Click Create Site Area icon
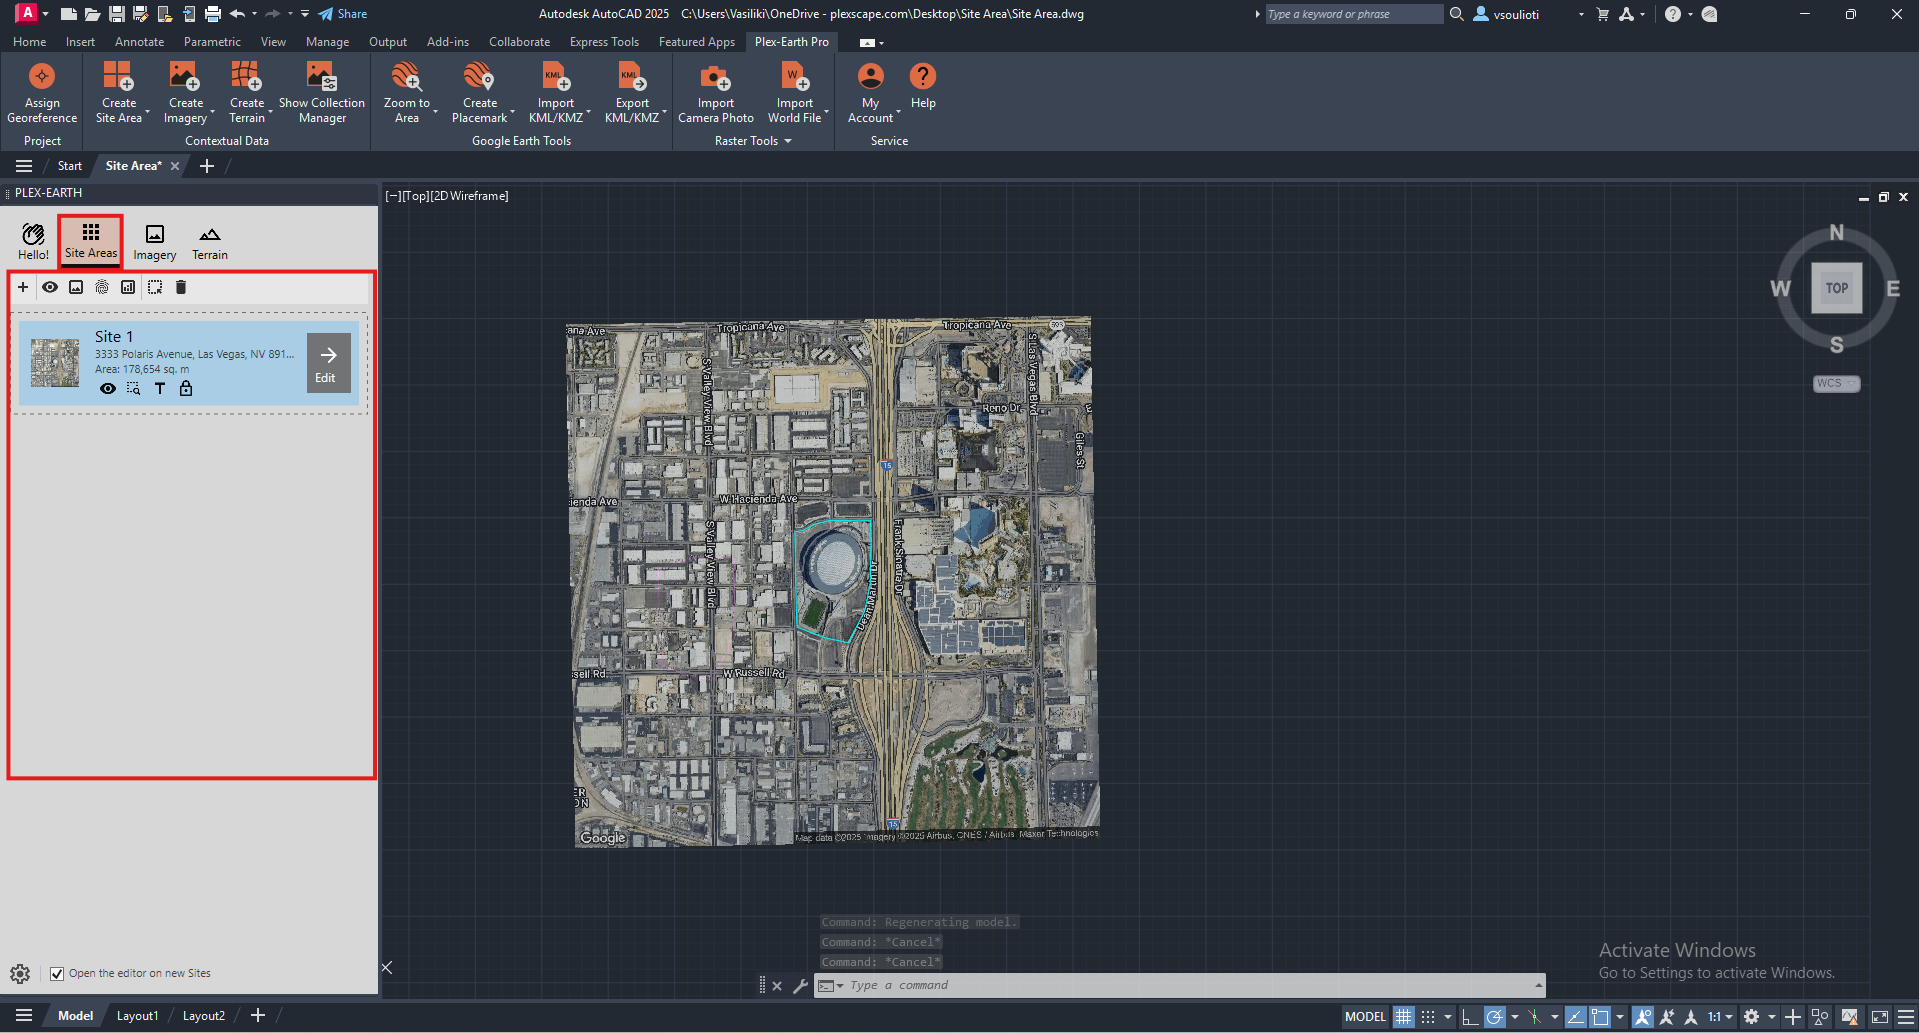This screenshot has height=1033, width=1919. (118, 77)
